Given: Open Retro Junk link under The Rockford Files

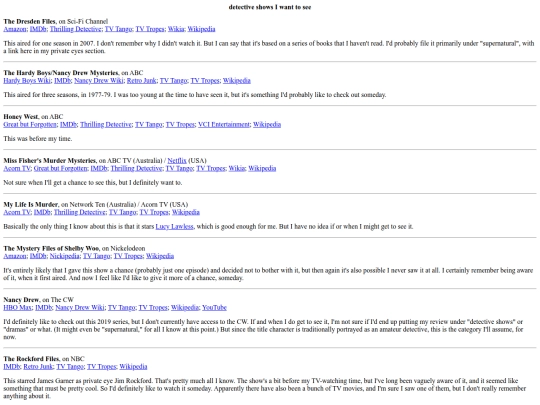Looking at the screenshot, I should (38, 367).
